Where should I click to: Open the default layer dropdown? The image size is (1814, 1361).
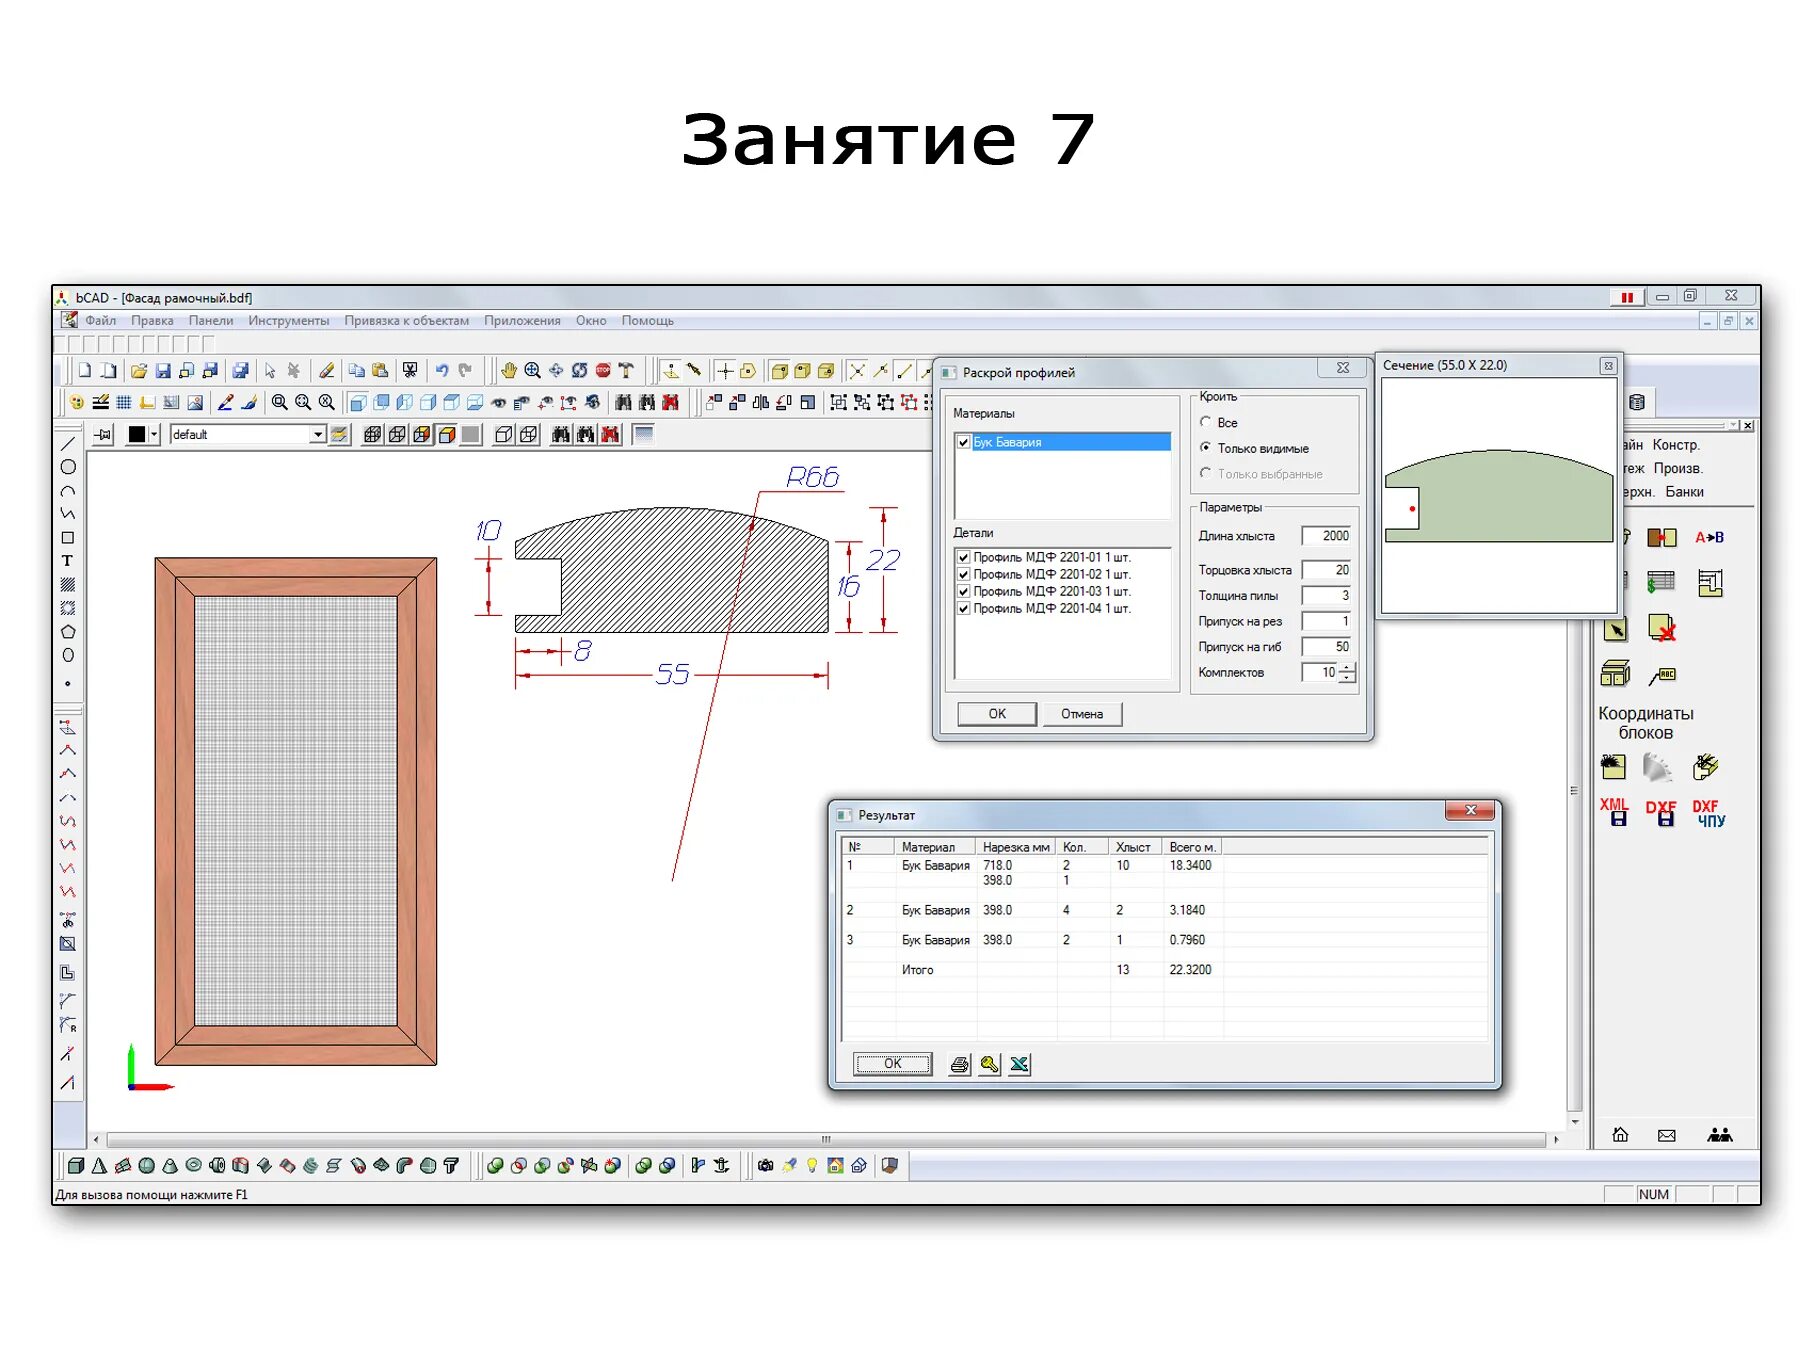click(318, 435)
